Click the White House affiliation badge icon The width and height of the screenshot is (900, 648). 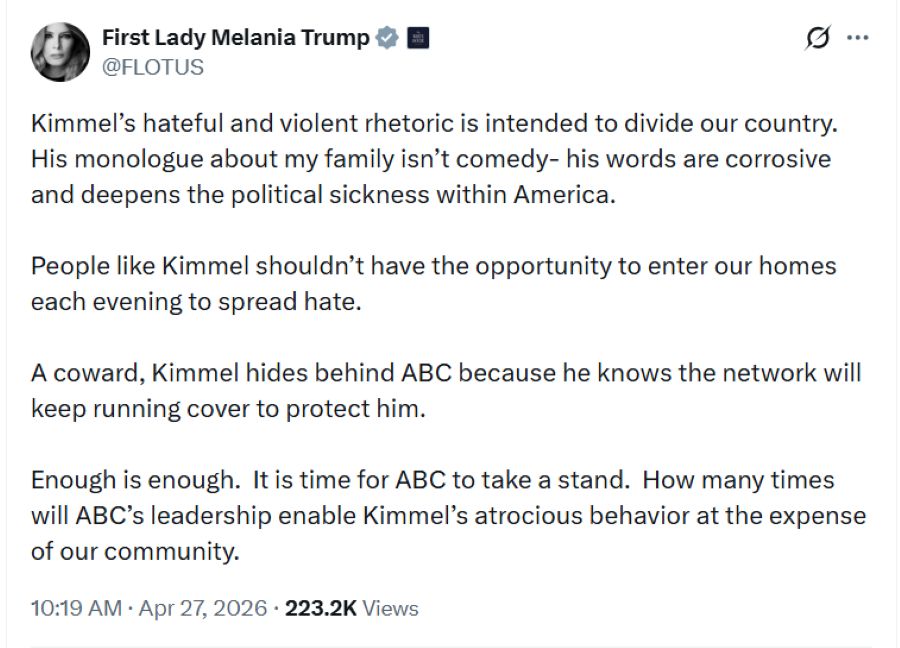(419, 39)
